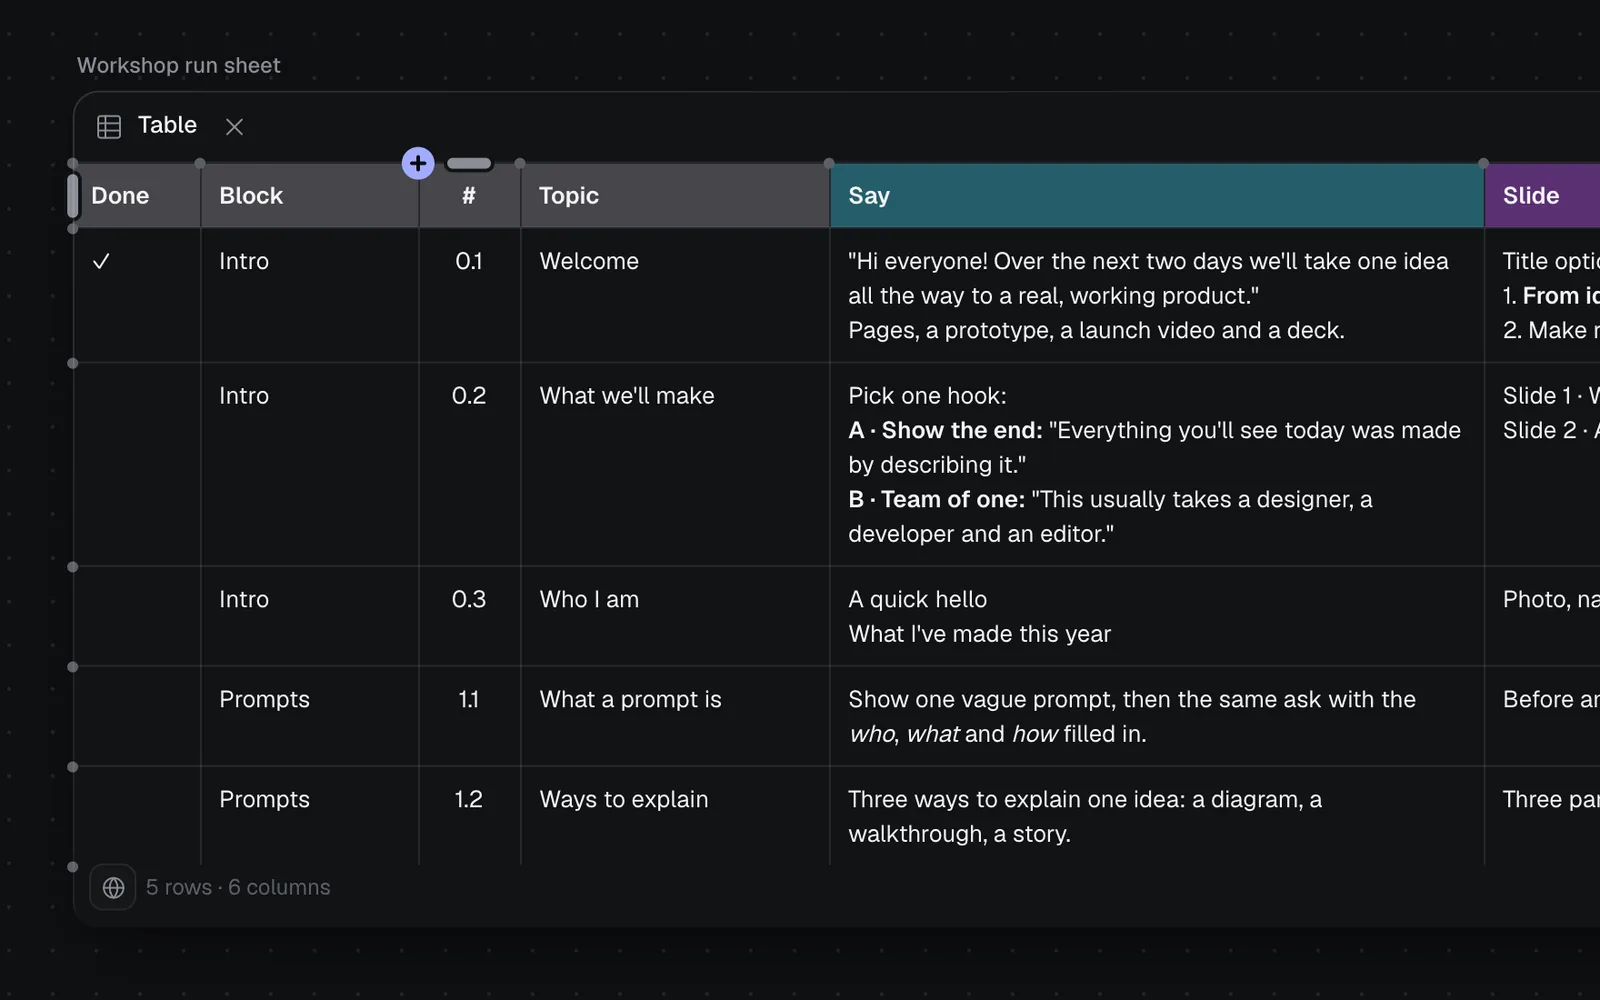Check the Done cell for What a prompt is
Screen dimensions: 1600x1000
tap(137, 716)
